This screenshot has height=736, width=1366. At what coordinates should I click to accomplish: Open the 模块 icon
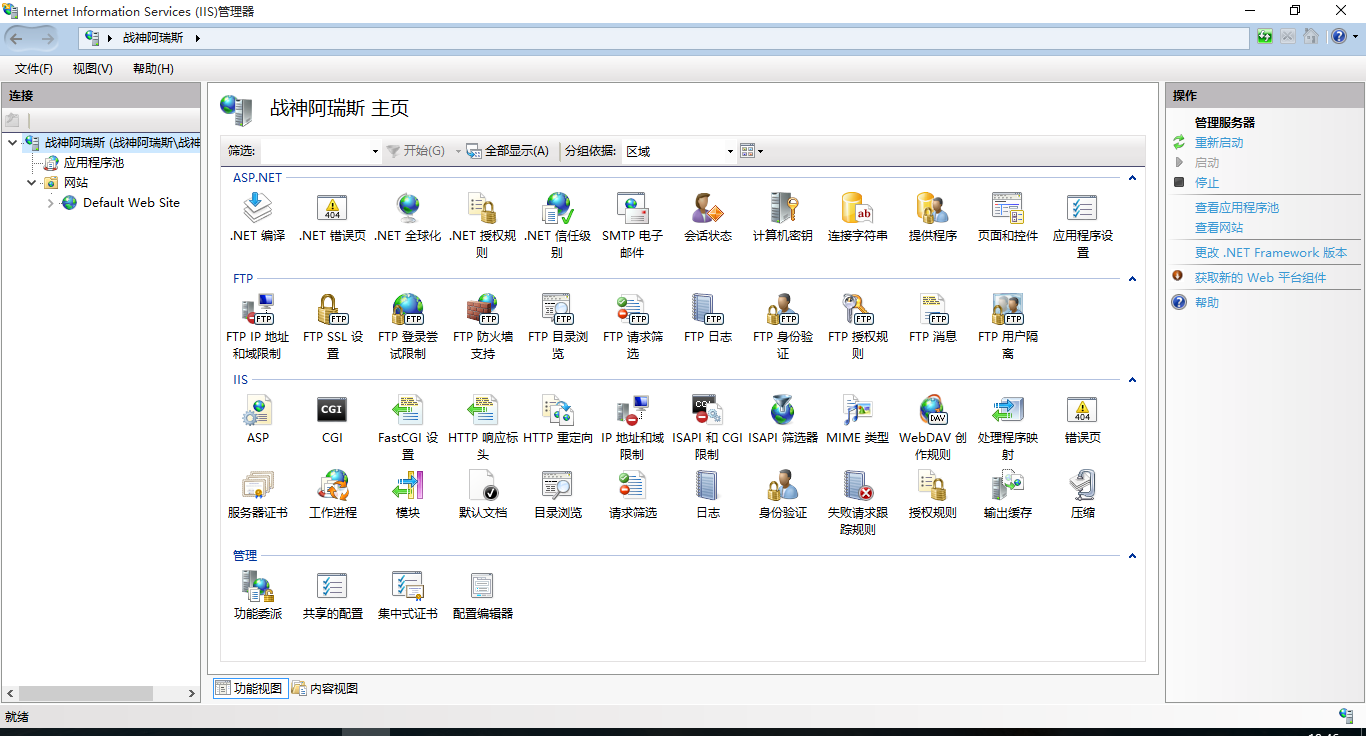click(x=408, y=485)
